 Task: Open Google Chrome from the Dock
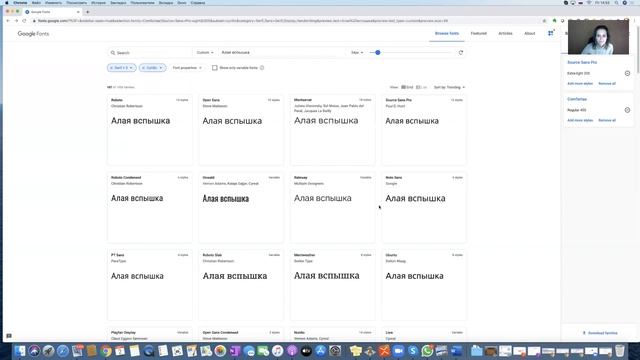[106, 351]
